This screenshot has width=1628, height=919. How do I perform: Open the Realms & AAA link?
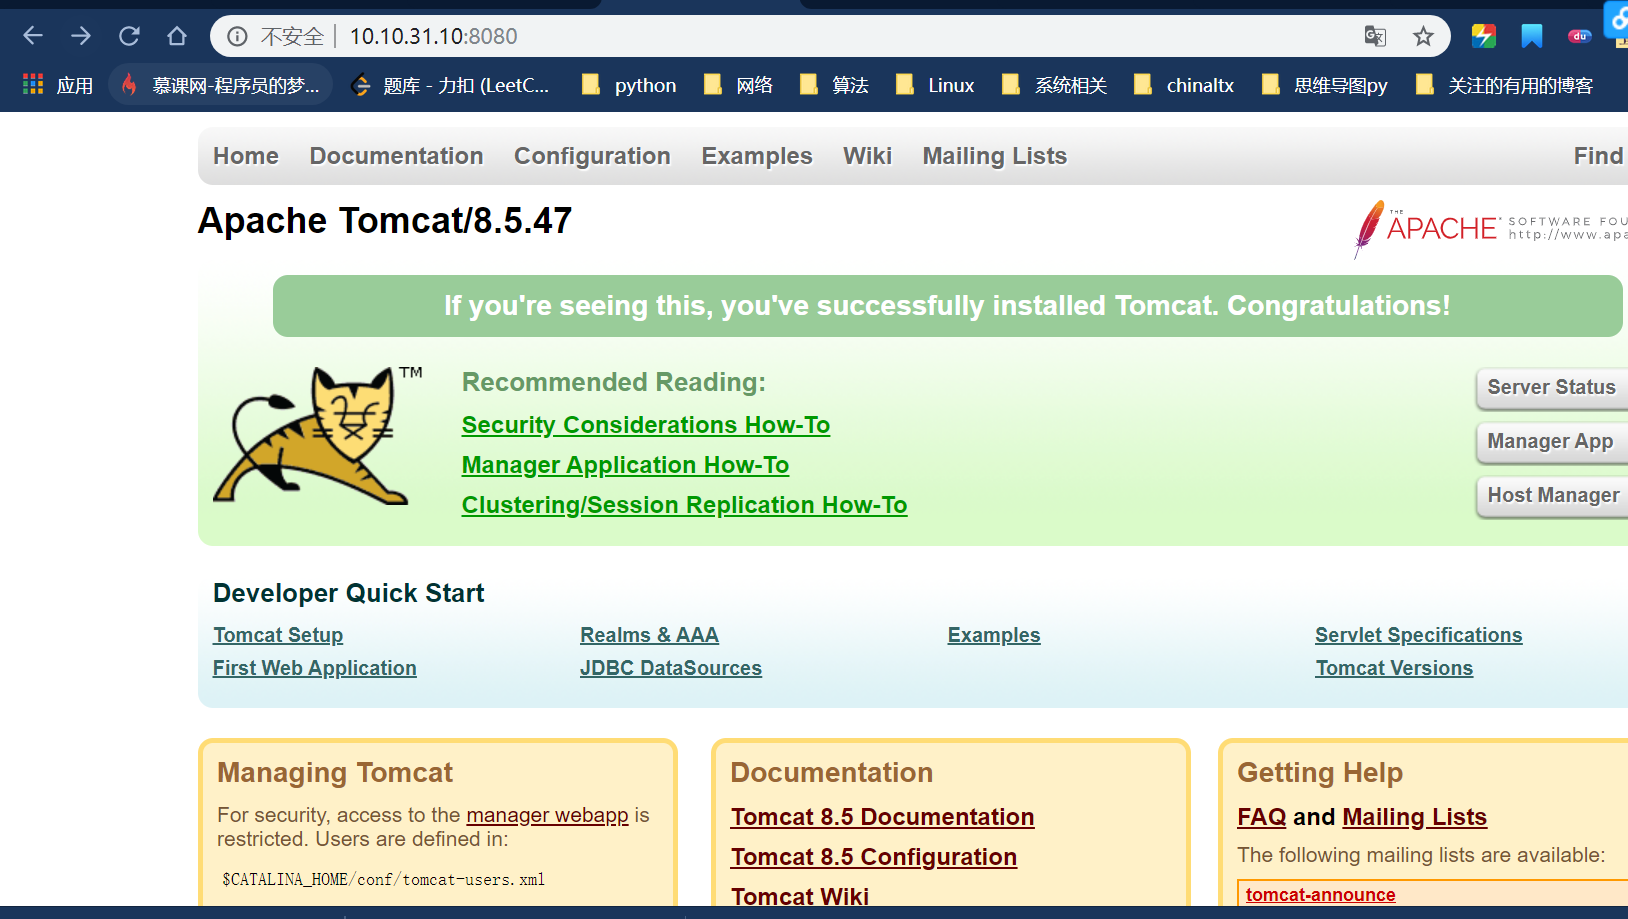649,635
